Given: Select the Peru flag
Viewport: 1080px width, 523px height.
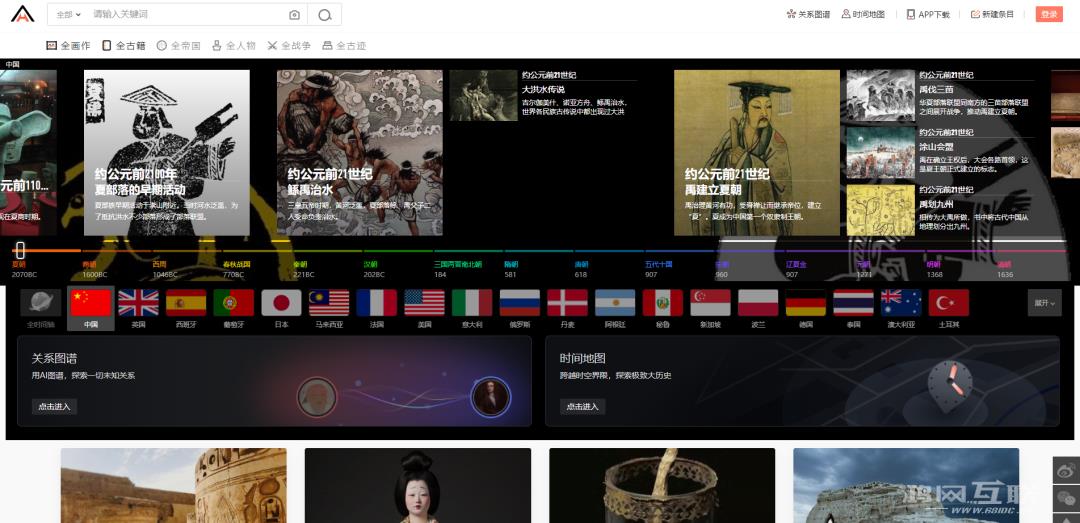Looking at the screenshot, I should pos(663,302).
